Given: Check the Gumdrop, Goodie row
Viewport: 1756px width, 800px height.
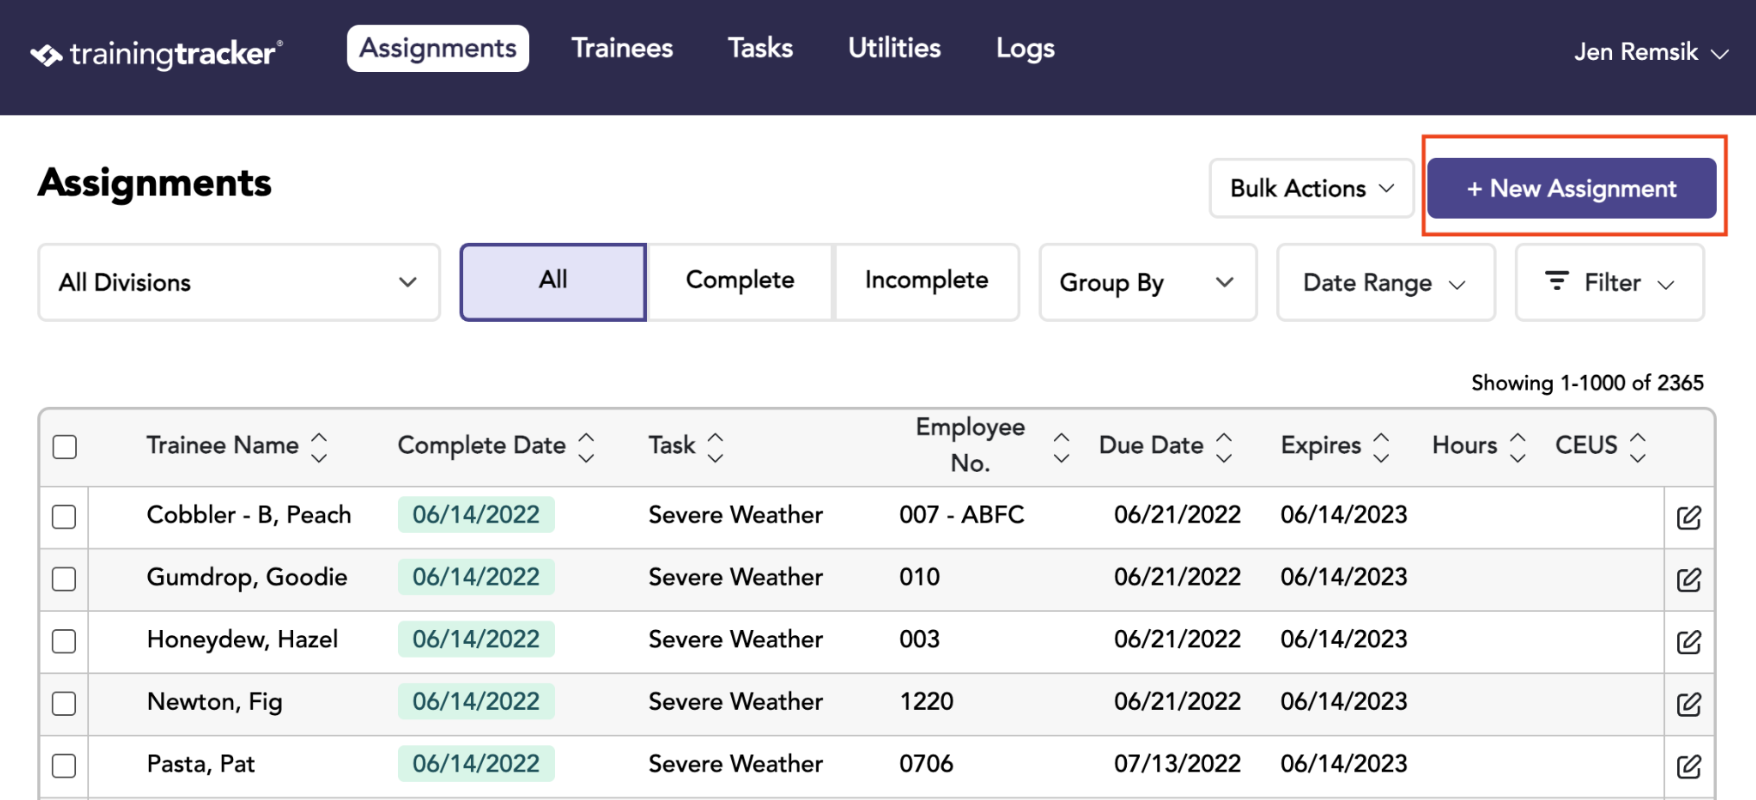Looking at the screenshot, I should point(64,578).
